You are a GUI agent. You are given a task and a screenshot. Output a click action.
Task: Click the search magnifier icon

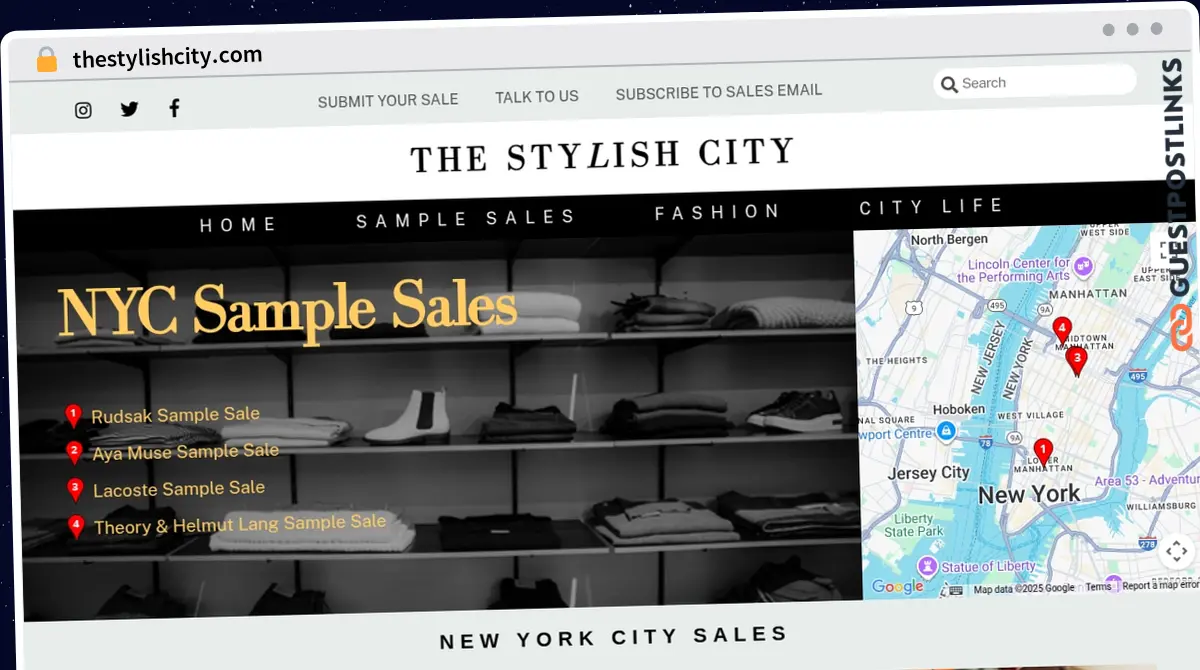948,84
